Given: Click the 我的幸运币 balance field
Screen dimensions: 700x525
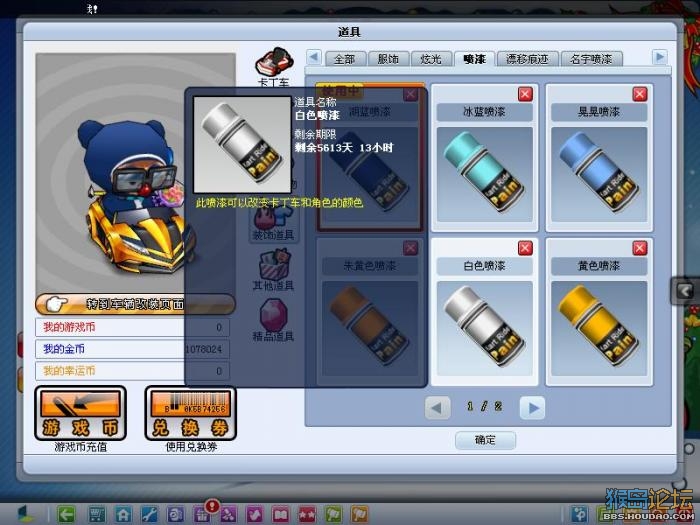Looking at the screenshot, I should [x=133, y=371].
